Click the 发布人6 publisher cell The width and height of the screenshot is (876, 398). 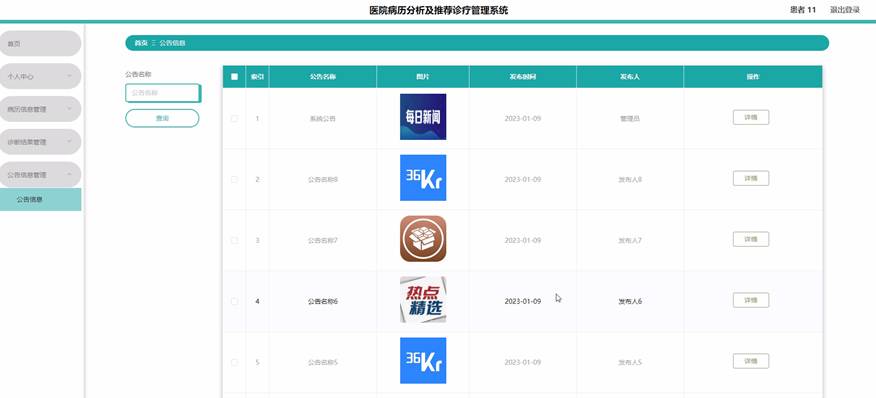(x=630, y=302)
